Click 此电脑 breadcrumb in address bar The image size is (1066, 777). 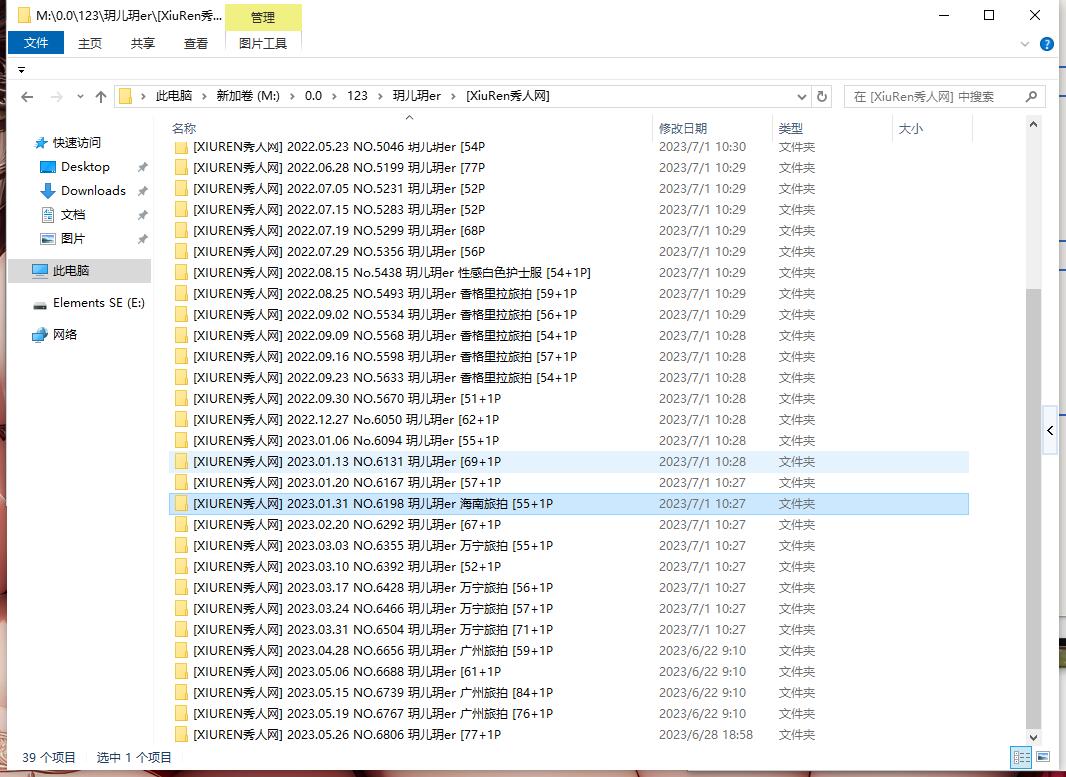[x=174, y=96]
